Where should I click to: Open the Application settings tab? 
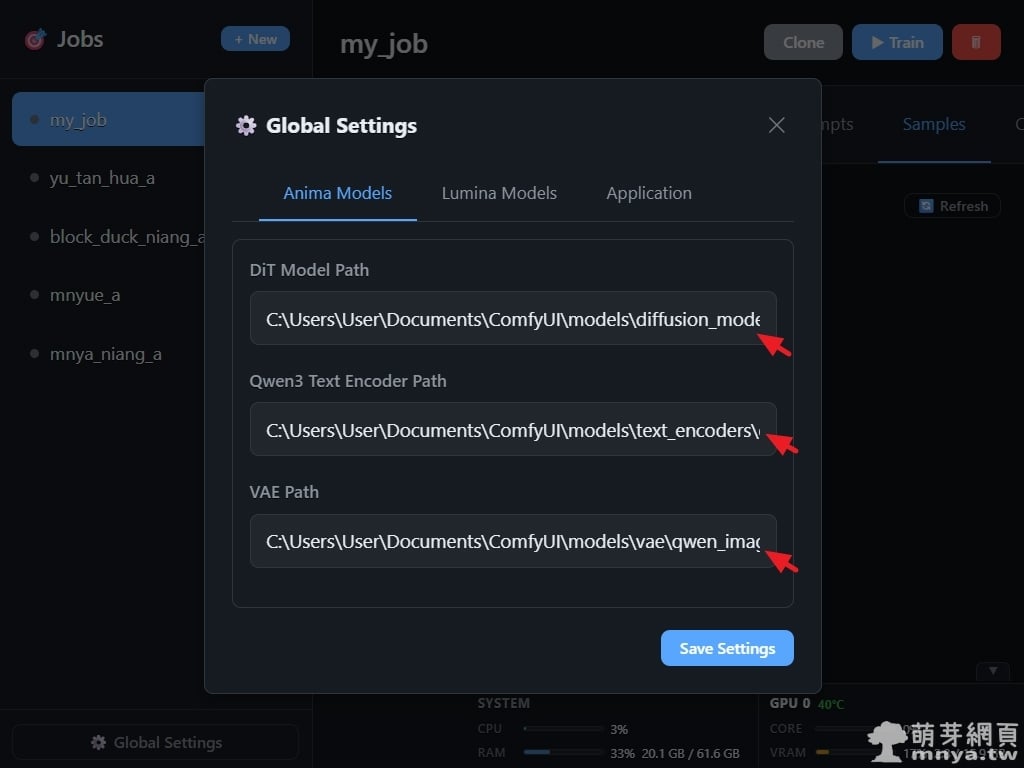[x=648, y=193]
